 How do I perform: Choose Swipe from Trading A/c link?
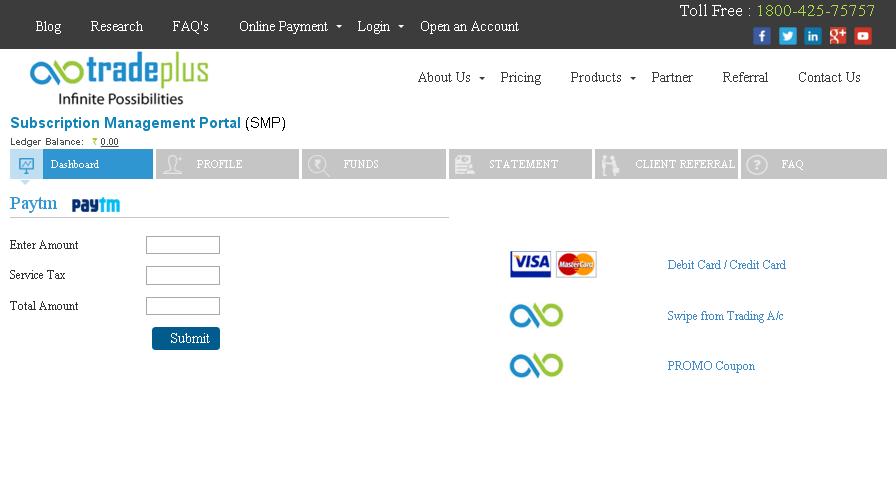point(725,316)
